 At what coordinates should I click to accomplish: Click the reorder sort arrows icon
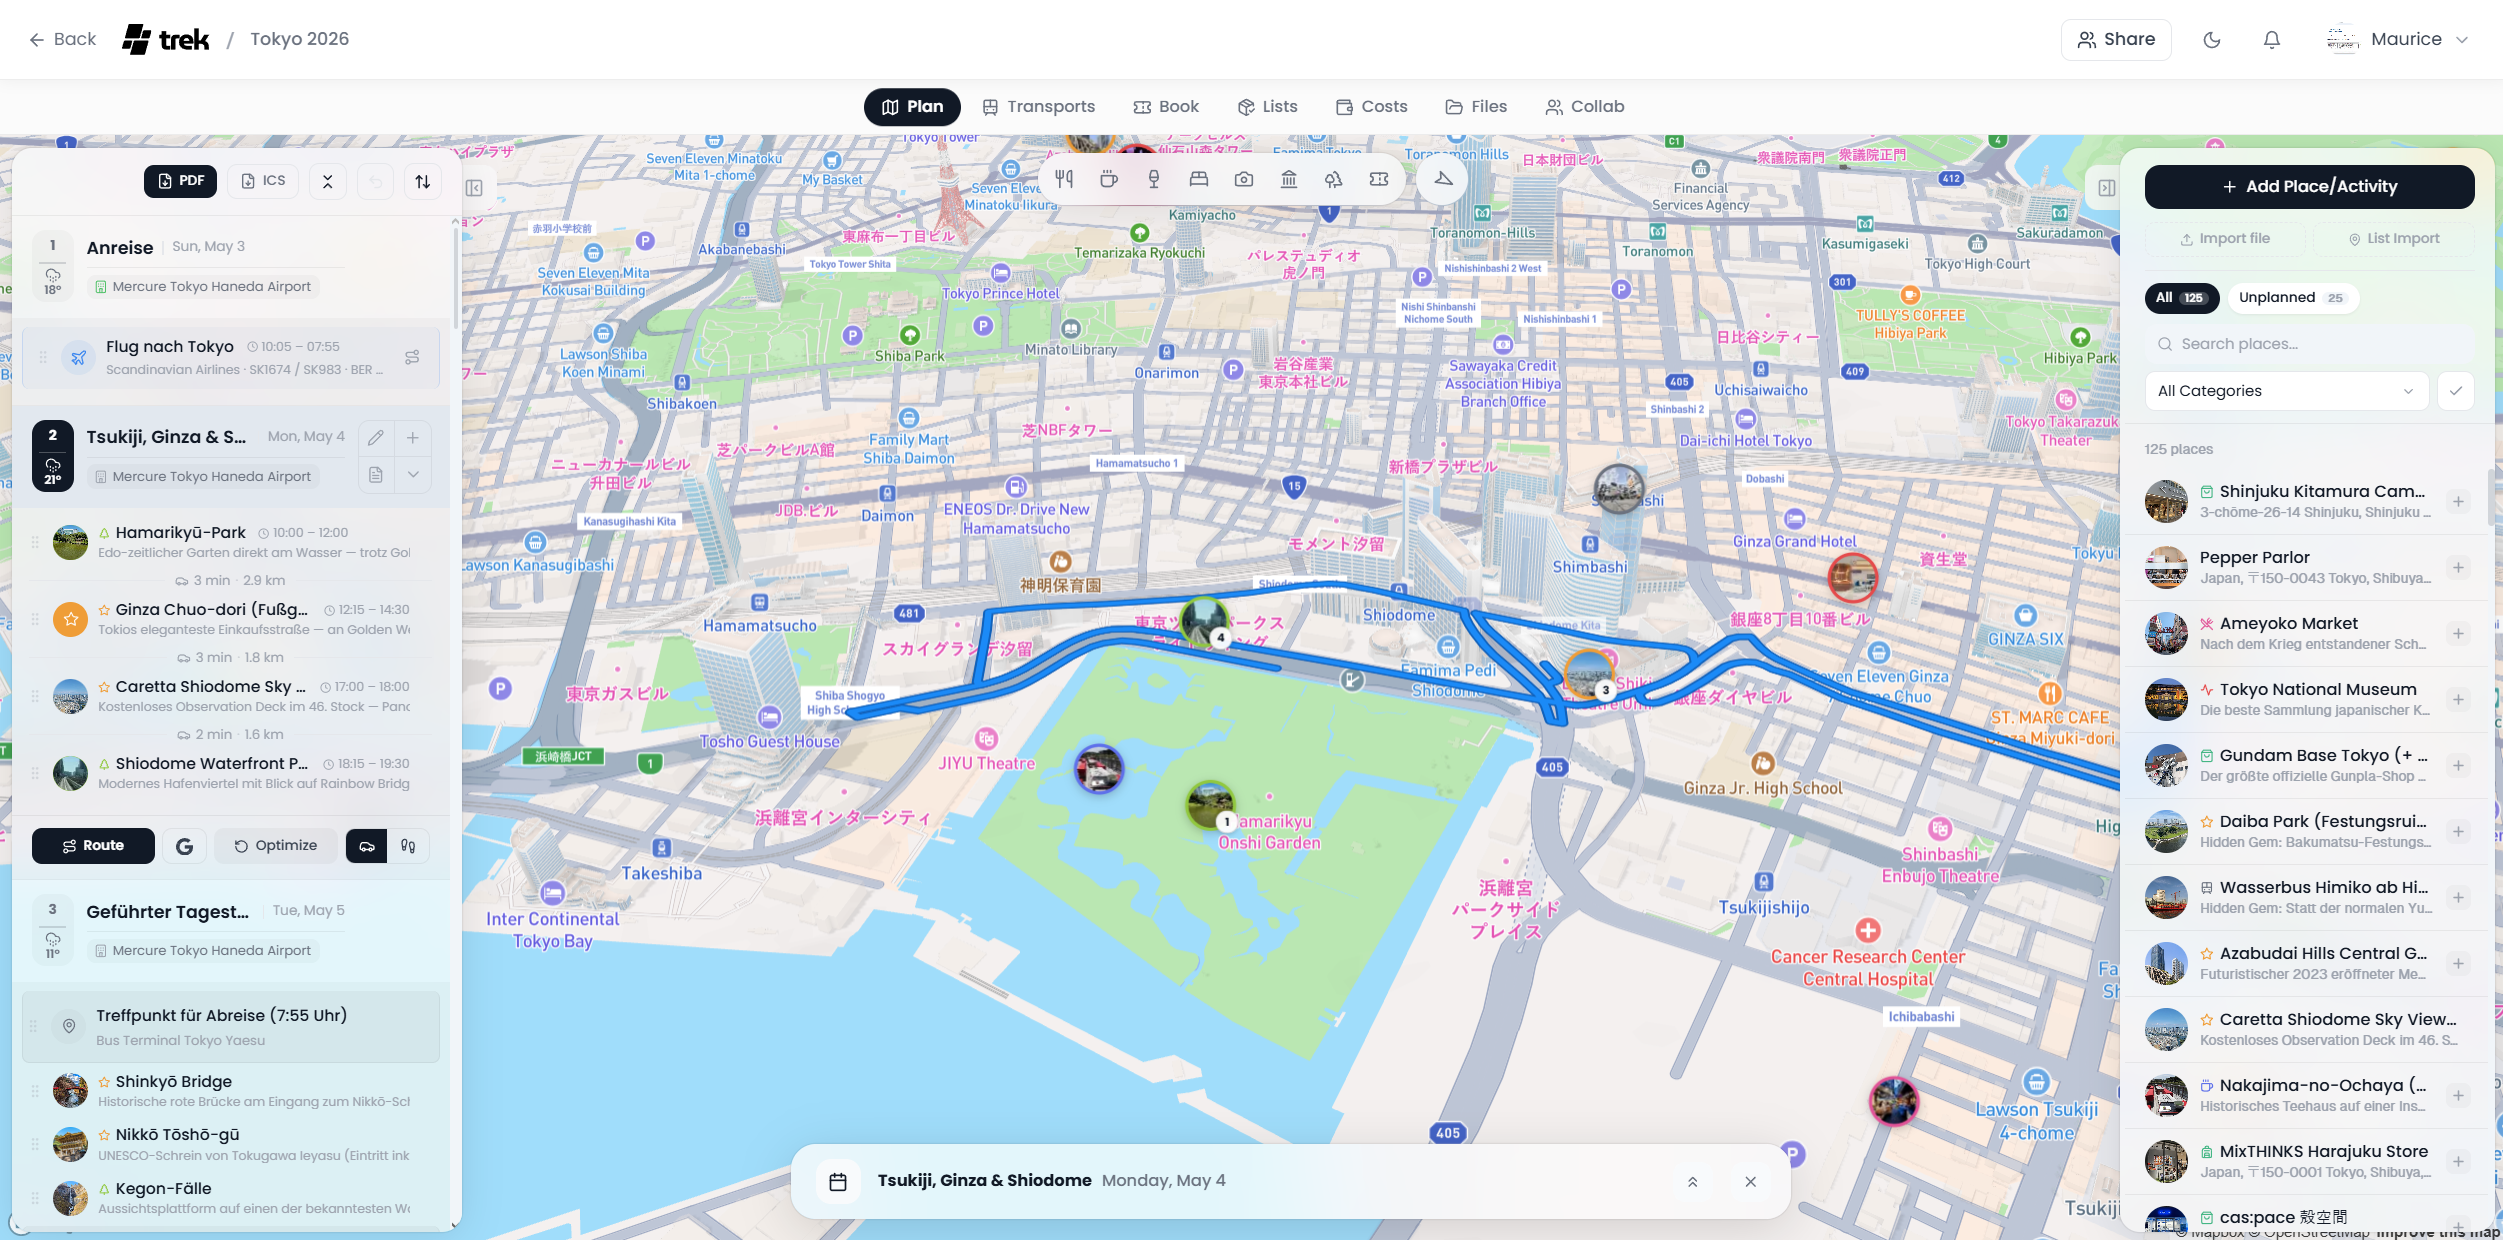pyautogui.click(x=423, y=181)
